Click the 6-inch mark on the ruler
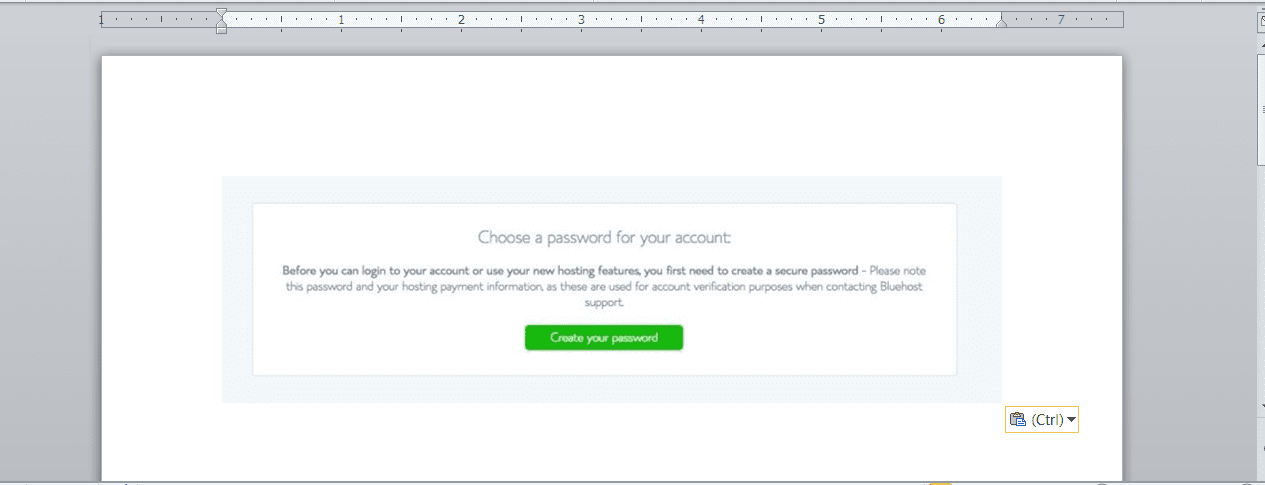 [x=941, y=19]
